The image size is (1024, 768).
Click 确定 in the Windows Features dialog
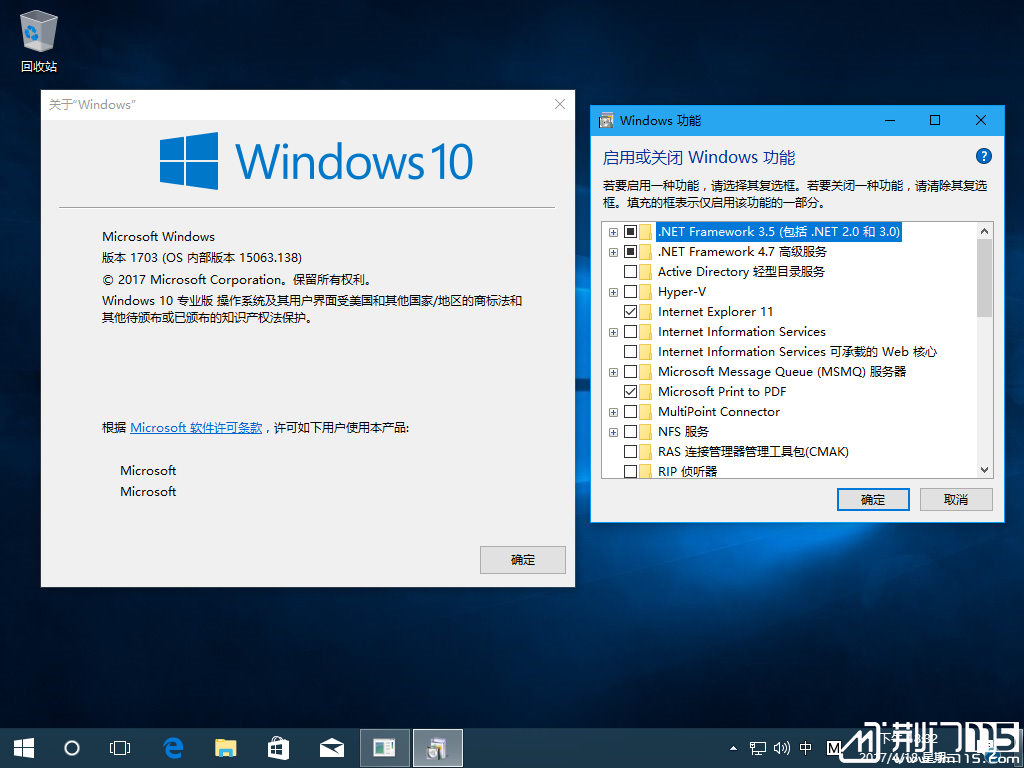point(873,500)
